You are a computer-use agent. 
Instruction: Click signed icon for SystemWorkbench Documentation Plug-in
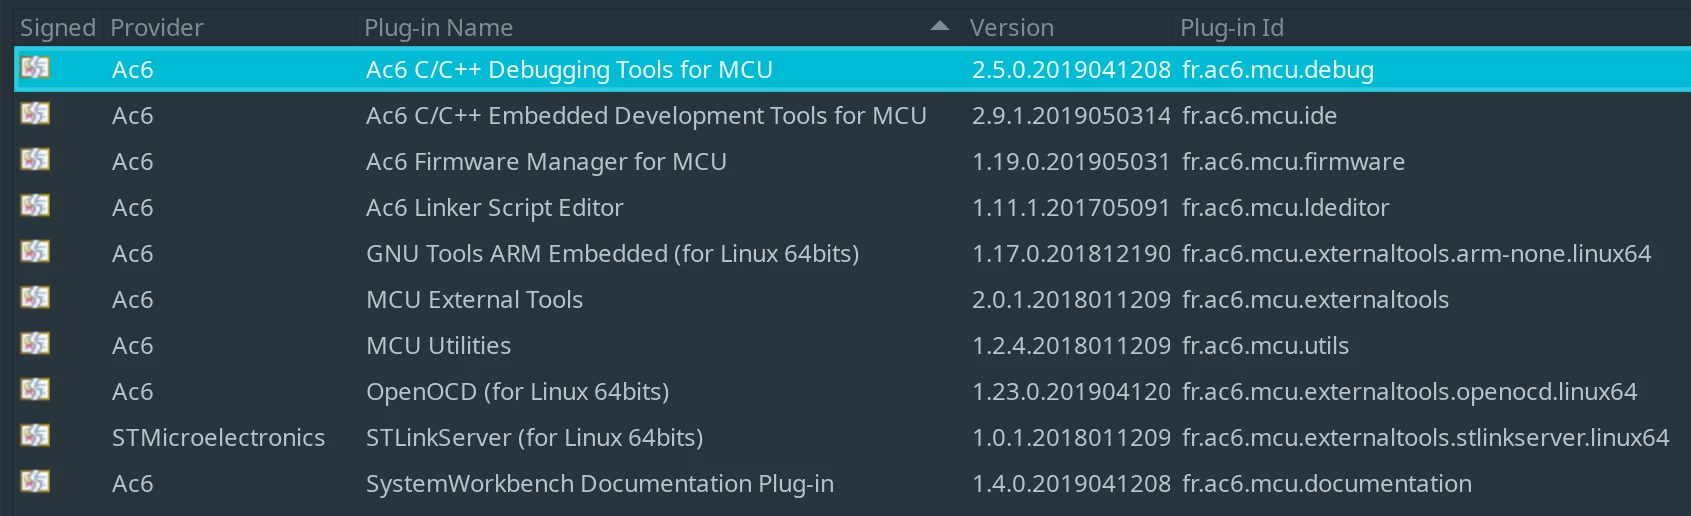click(x=35, y=482)
